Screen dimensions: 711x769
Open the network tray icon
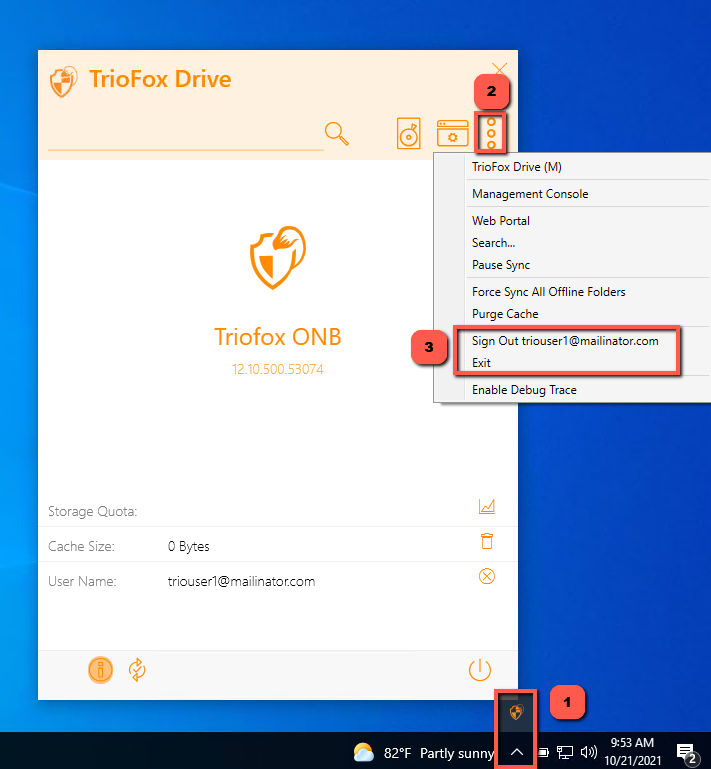coord(565,752)
